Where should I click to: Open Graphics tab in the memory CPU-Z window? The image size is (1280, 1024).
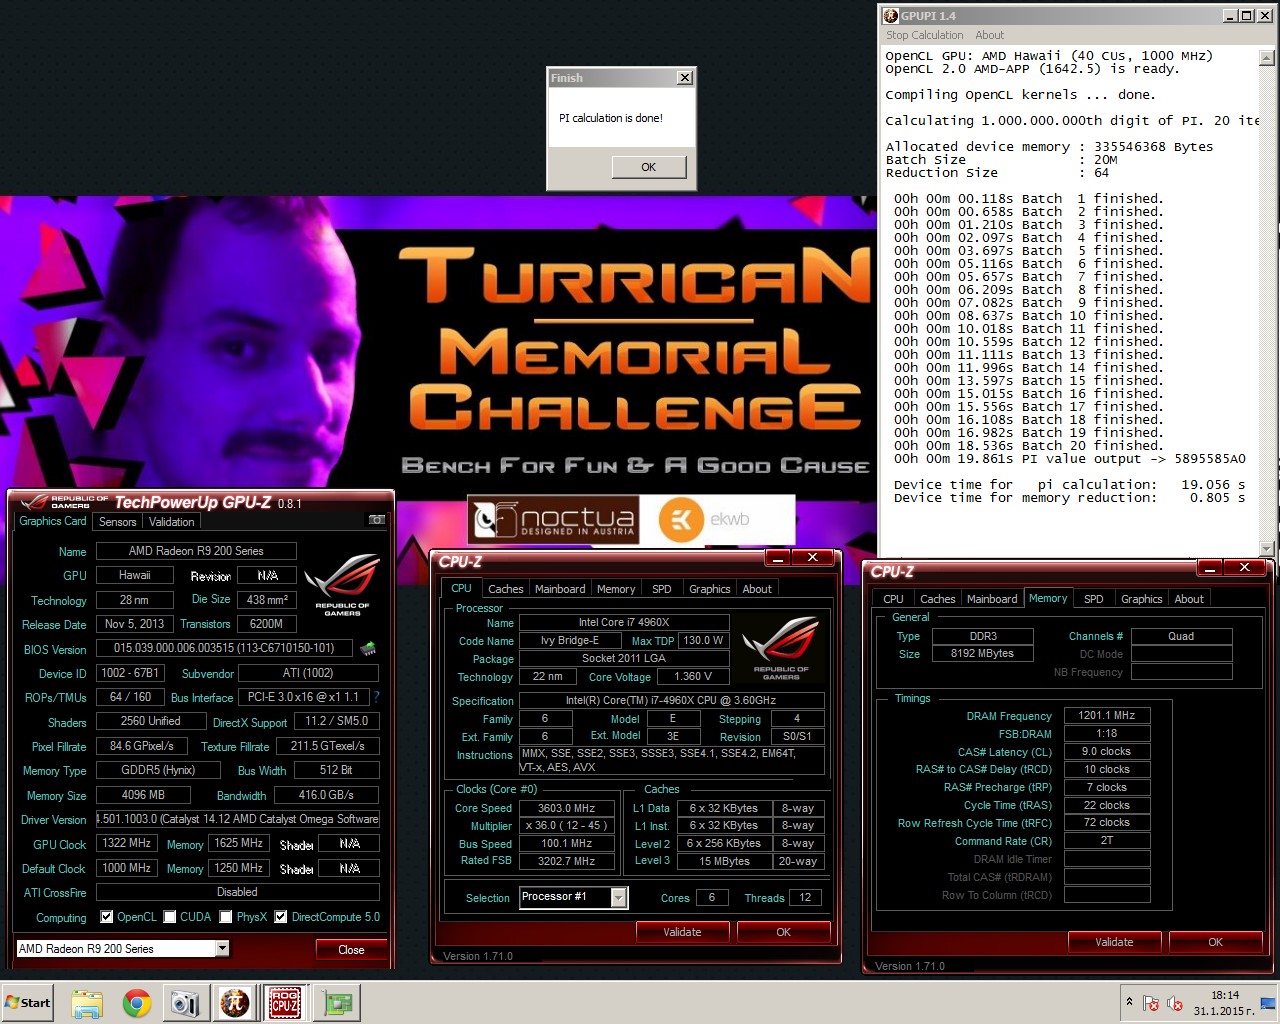click(x=1142, y=599)
